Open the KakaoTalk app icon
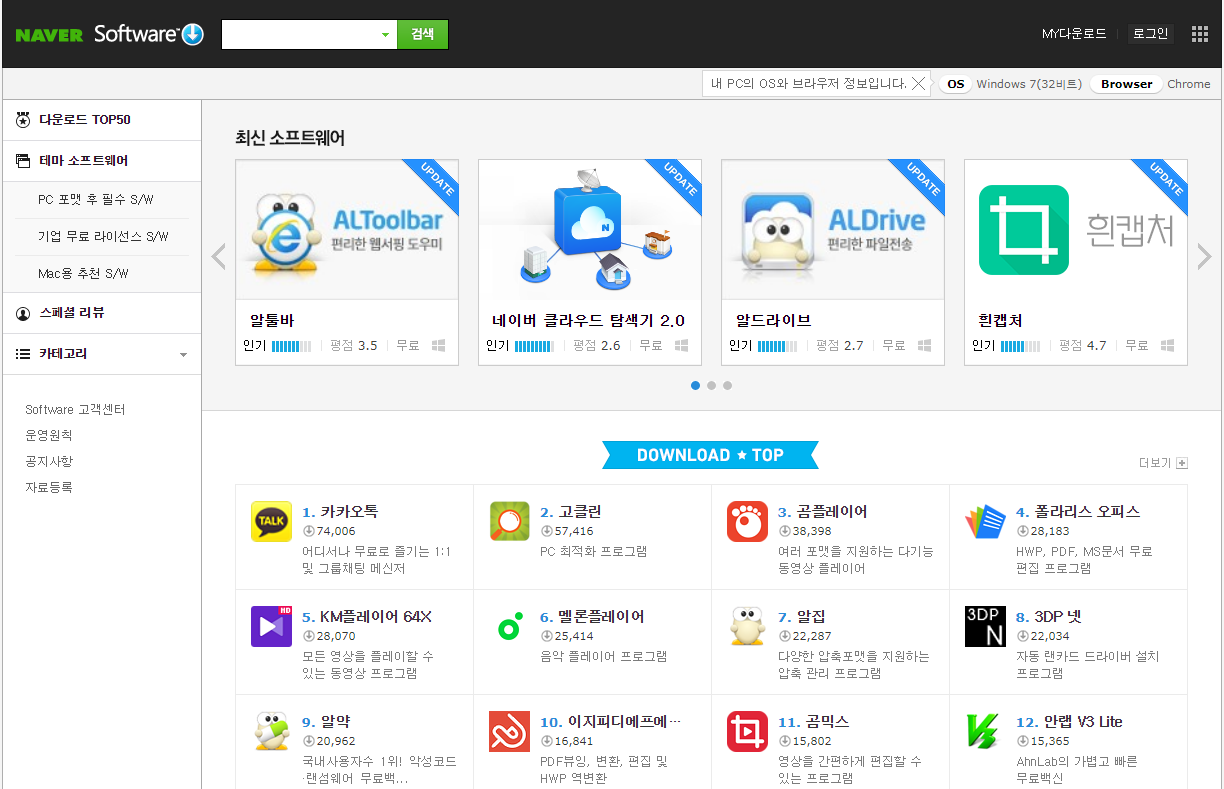This screenshot has height=789, width=1224. tap(271, 522)
